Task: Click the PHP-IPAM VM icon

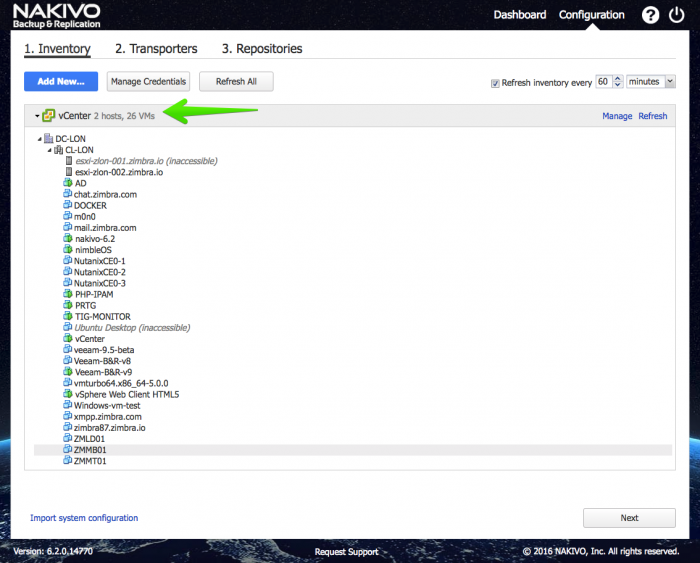Action: pos(68,294)
